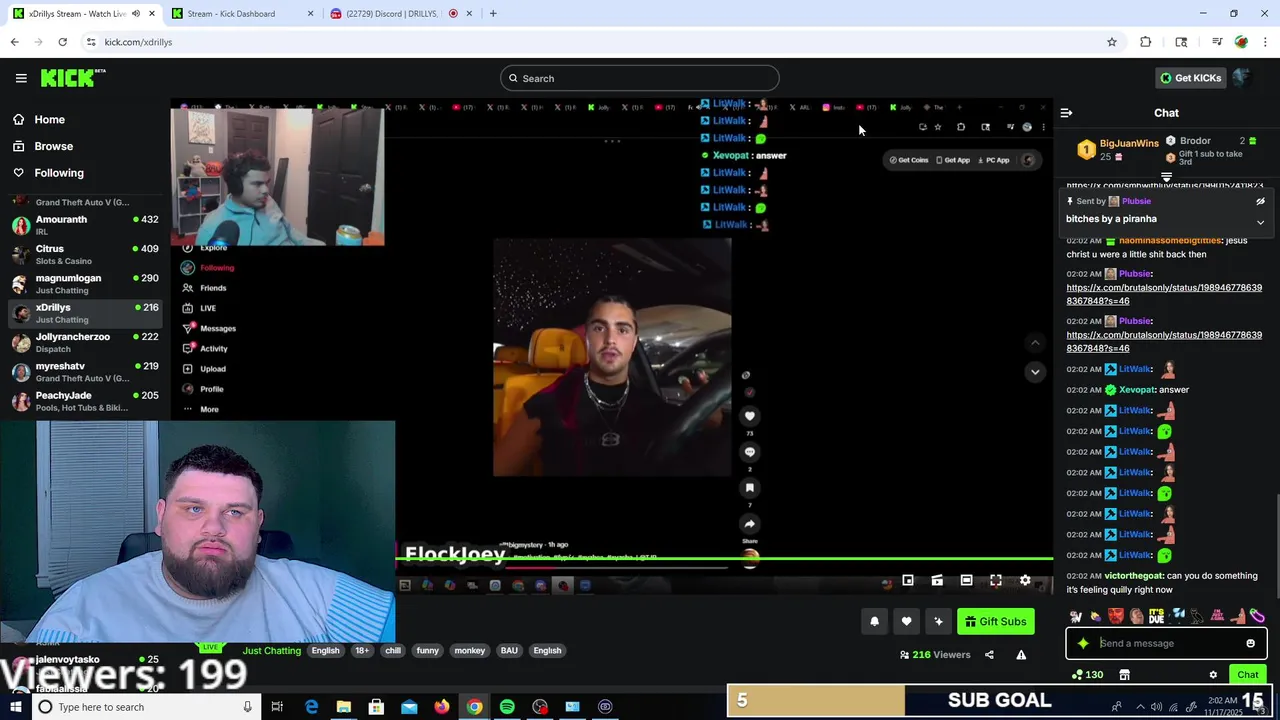Viewport: 1280px width, 720px height.
Task: Open Browse in sidebar
Action: point(52,146)
